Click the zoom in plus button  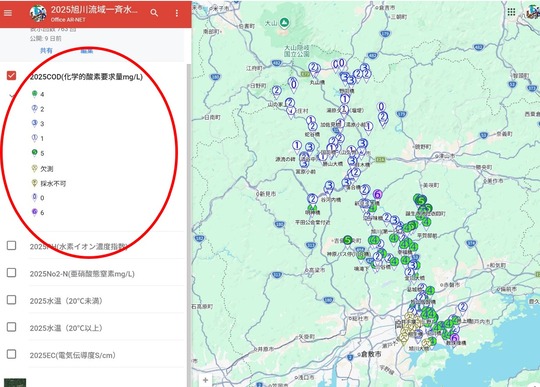[x=206, y=380]
